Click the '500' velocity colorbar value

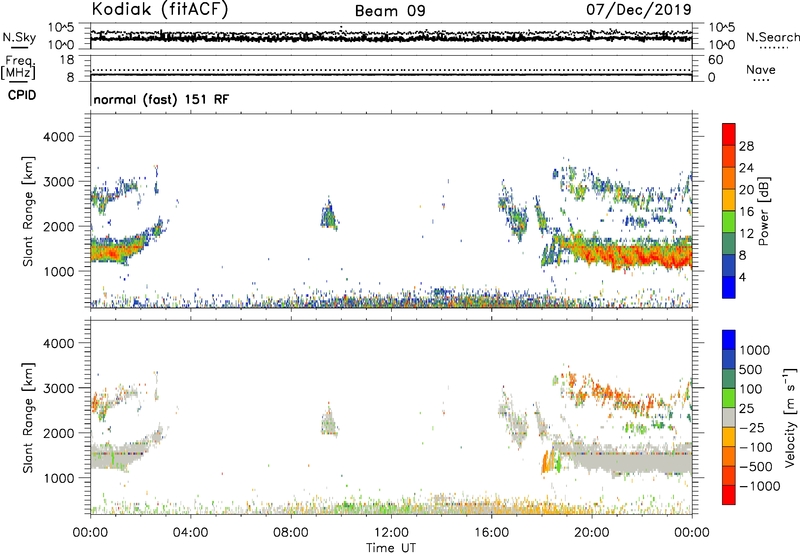point(751,370)
